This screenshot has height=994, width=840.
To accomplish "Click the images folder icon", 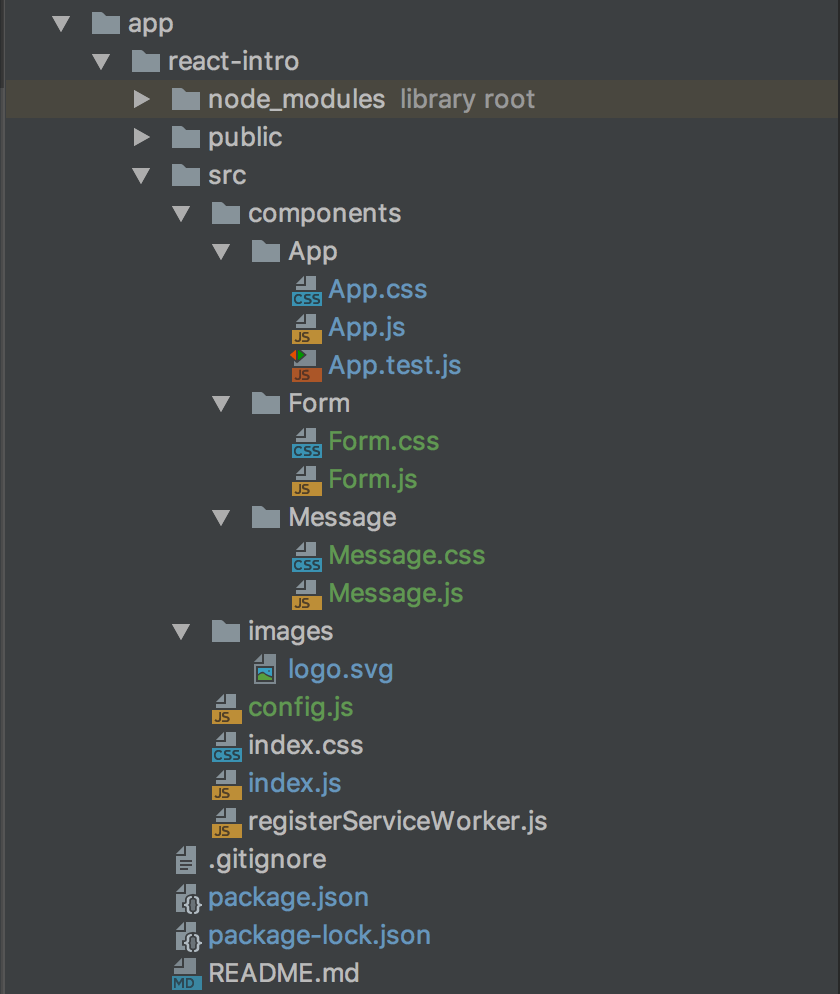I will click(226, 632).
